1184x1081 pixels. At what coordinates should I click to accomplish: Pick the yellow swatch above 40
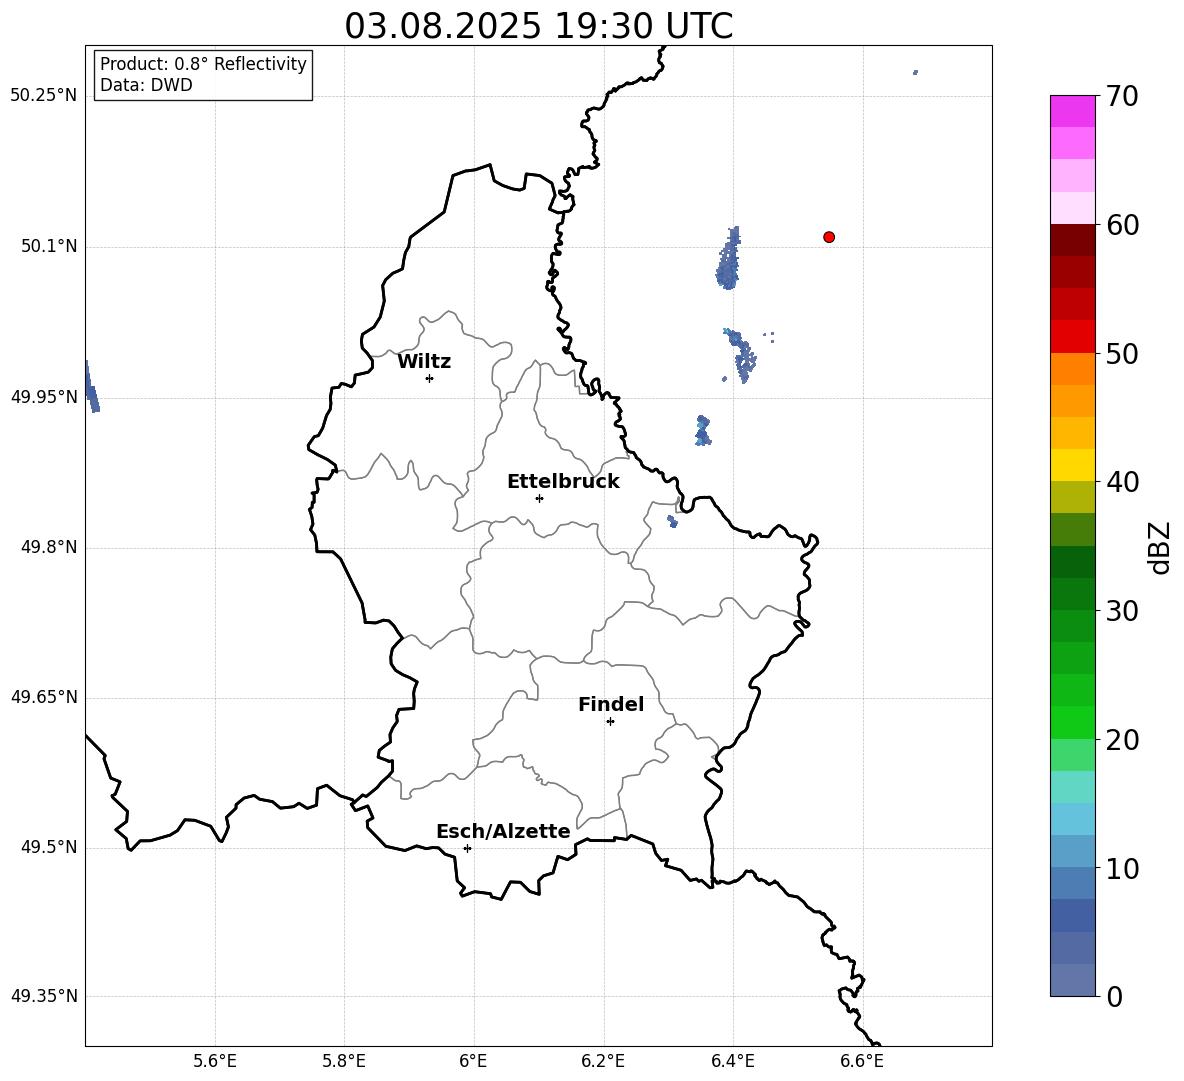pos(1072,465)
